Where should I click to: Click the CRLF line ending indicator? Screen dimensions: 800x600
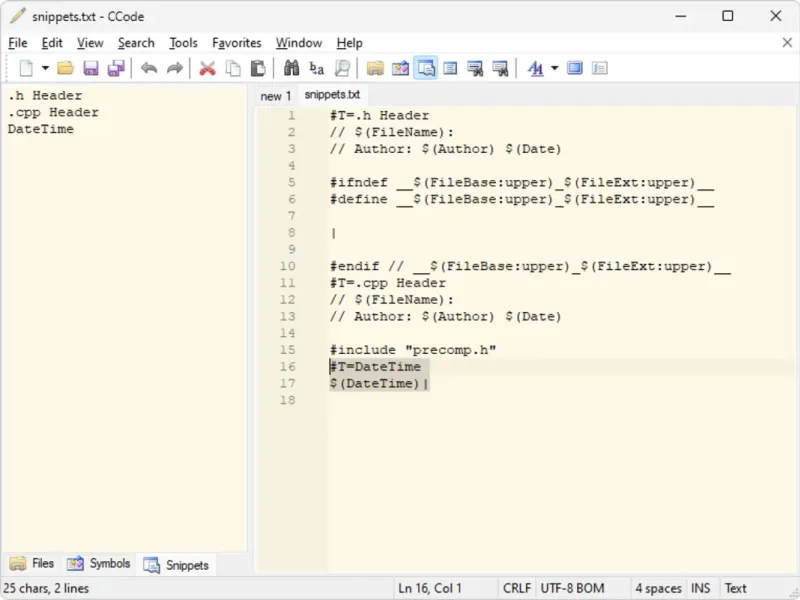pos(517,588)
